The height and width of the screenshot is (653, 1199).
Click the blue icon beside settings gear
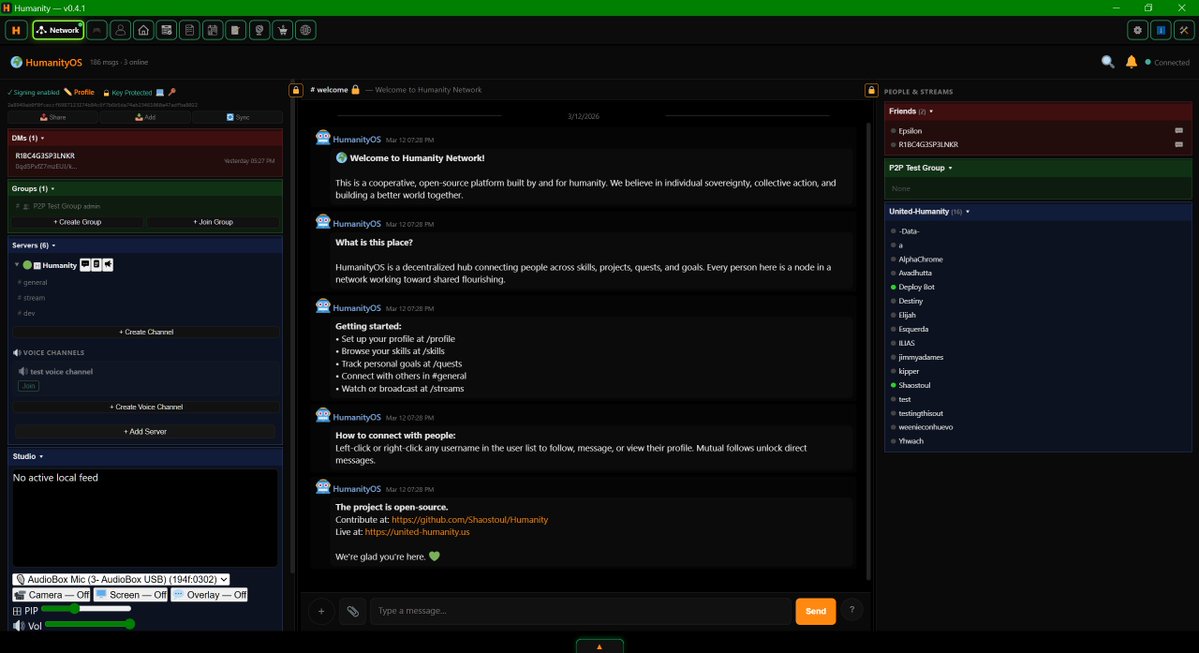(1161, 30)
